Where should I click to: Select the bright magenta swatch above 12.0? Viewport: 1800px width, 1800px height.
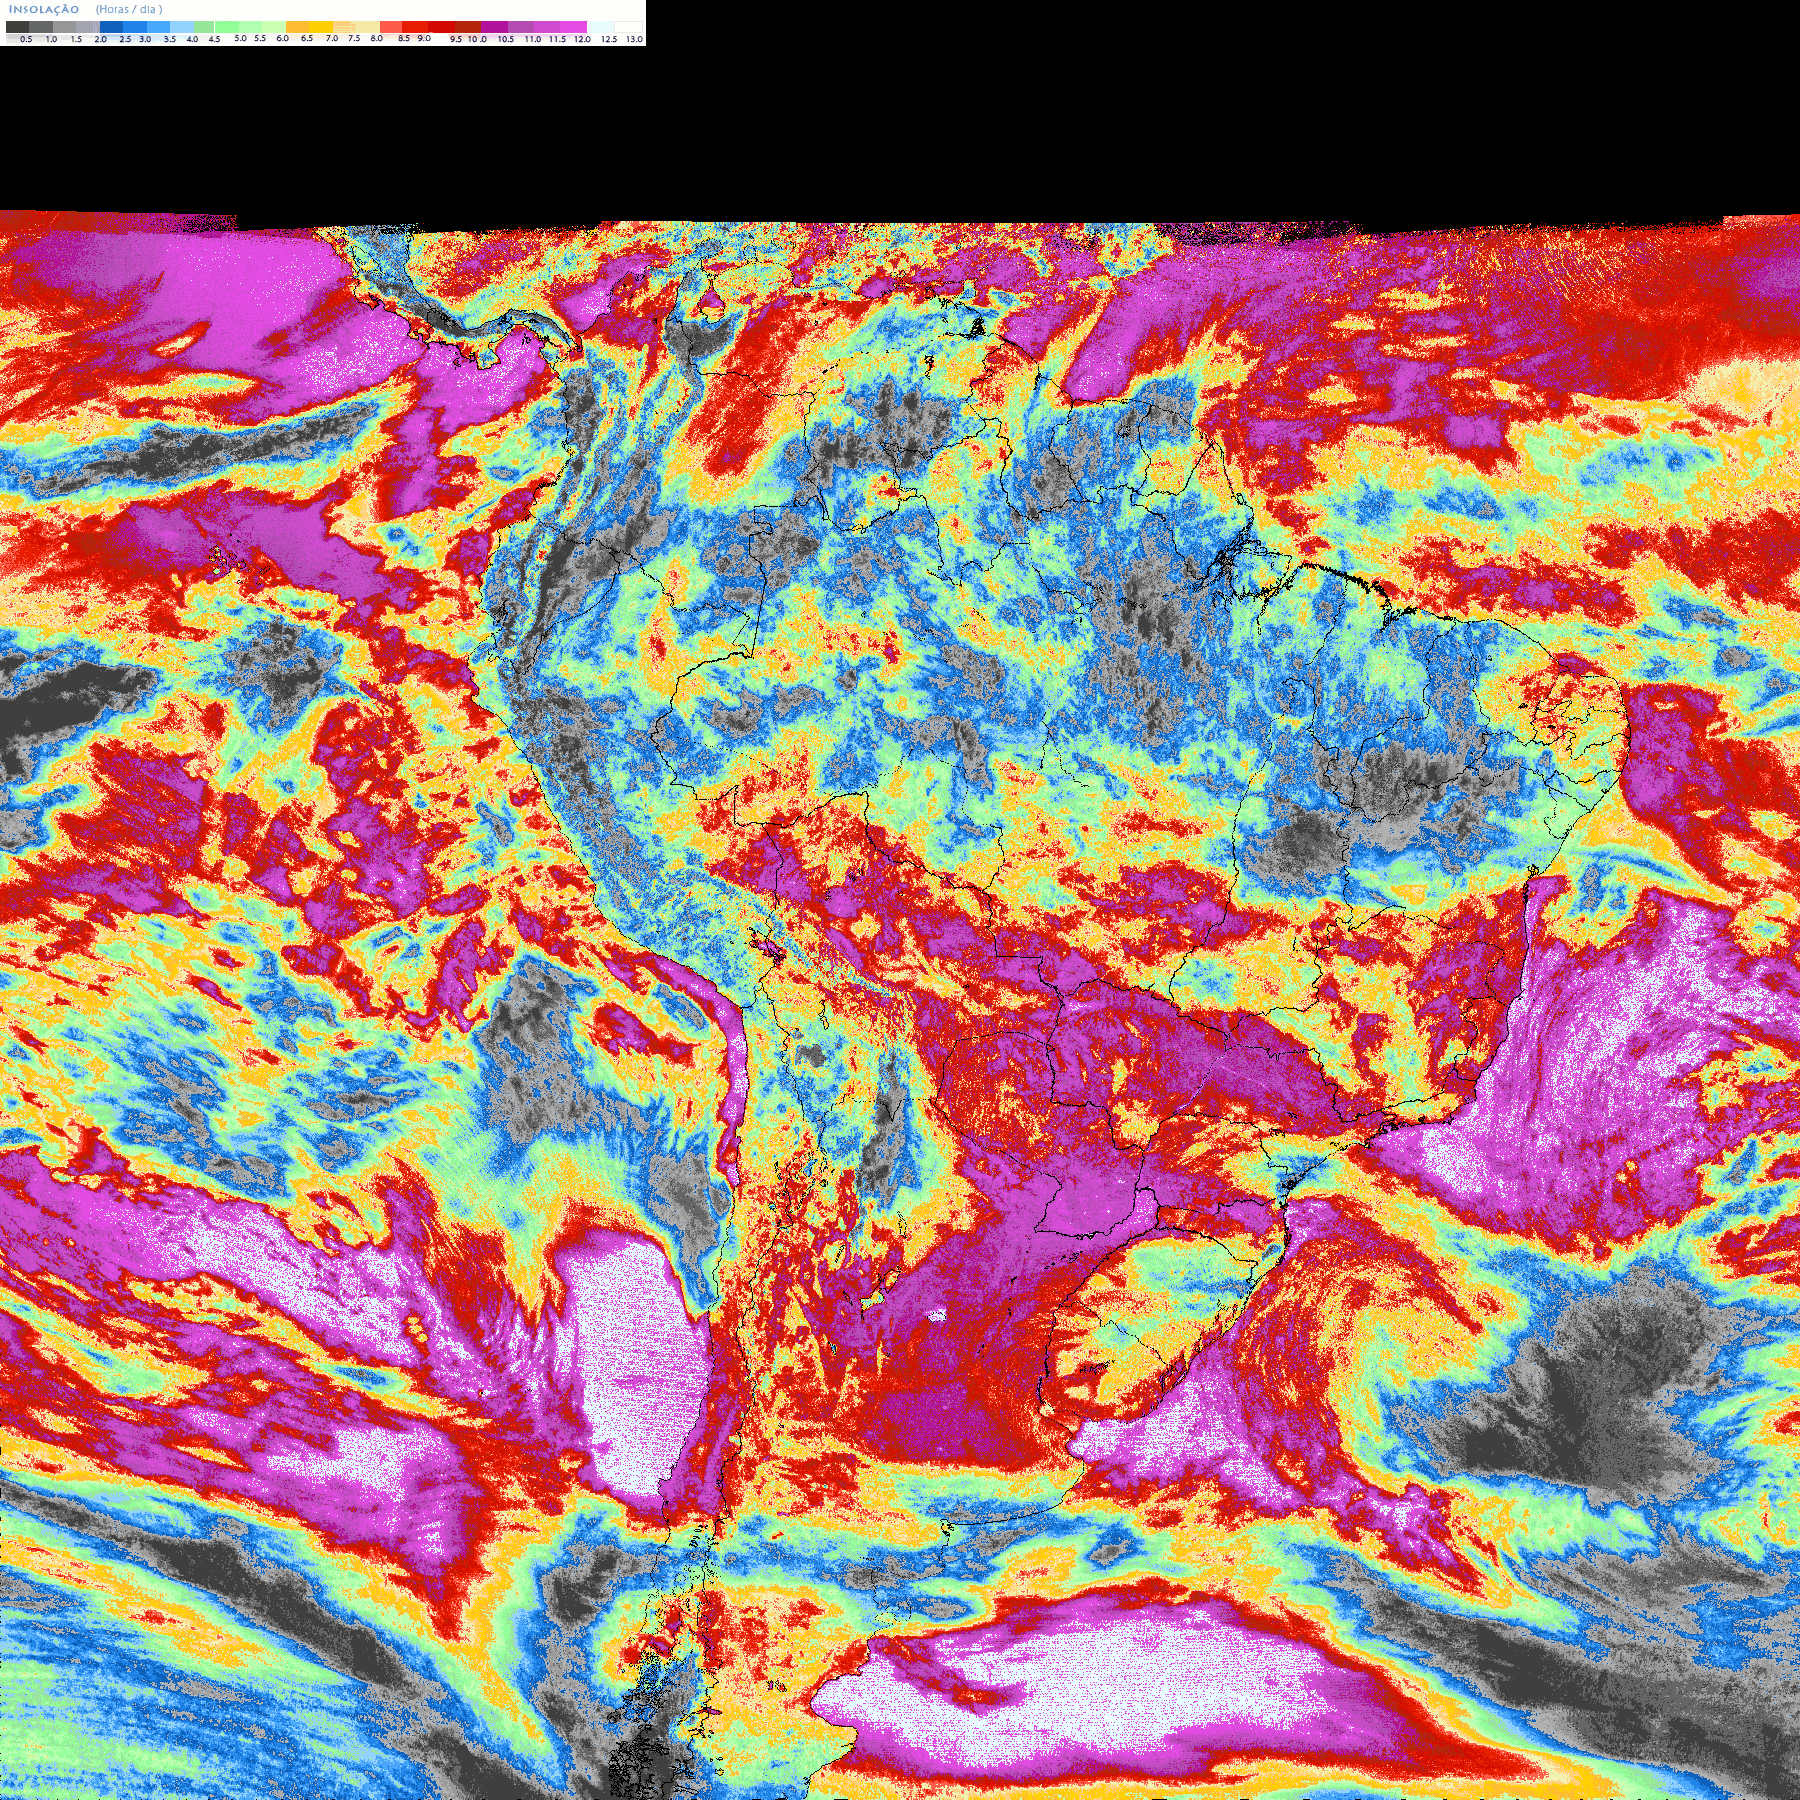point(573,27)
